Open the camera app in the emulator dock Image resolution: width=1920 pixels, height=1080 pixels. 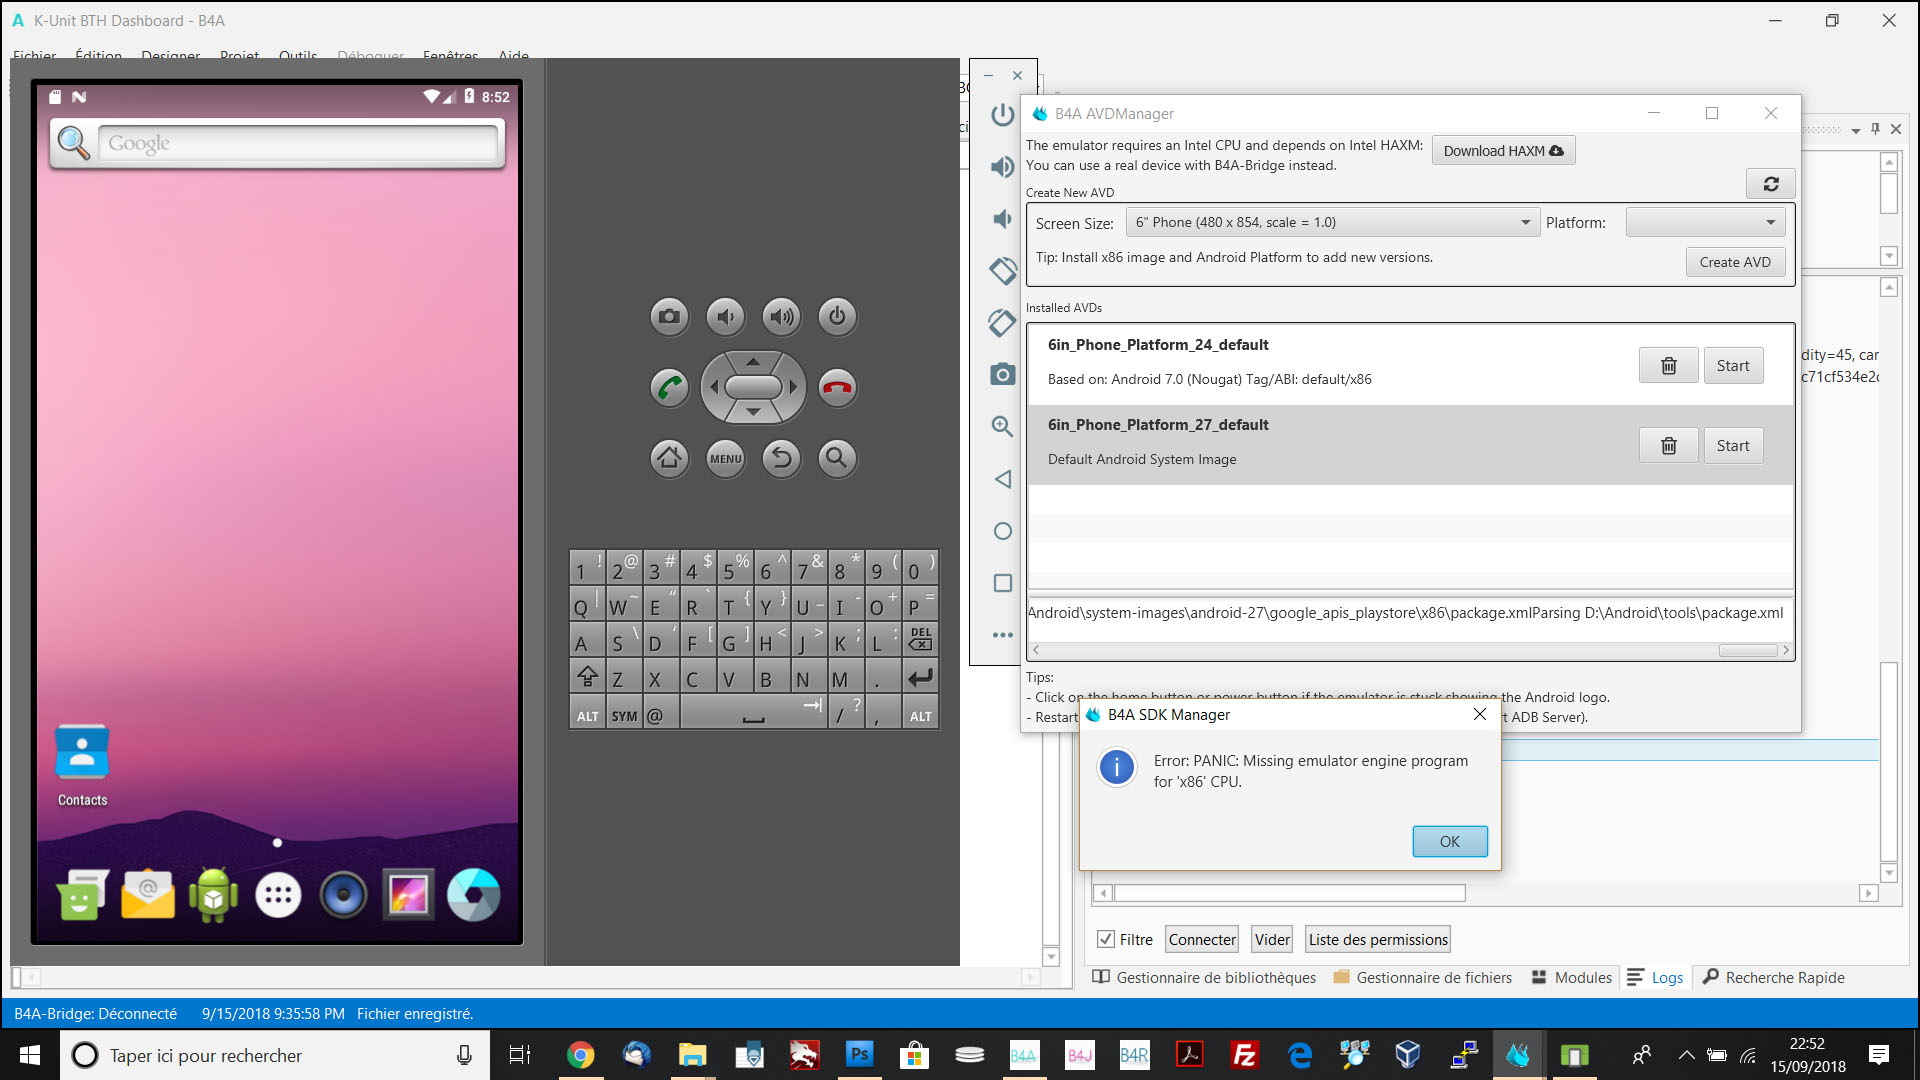pos(473,895)
